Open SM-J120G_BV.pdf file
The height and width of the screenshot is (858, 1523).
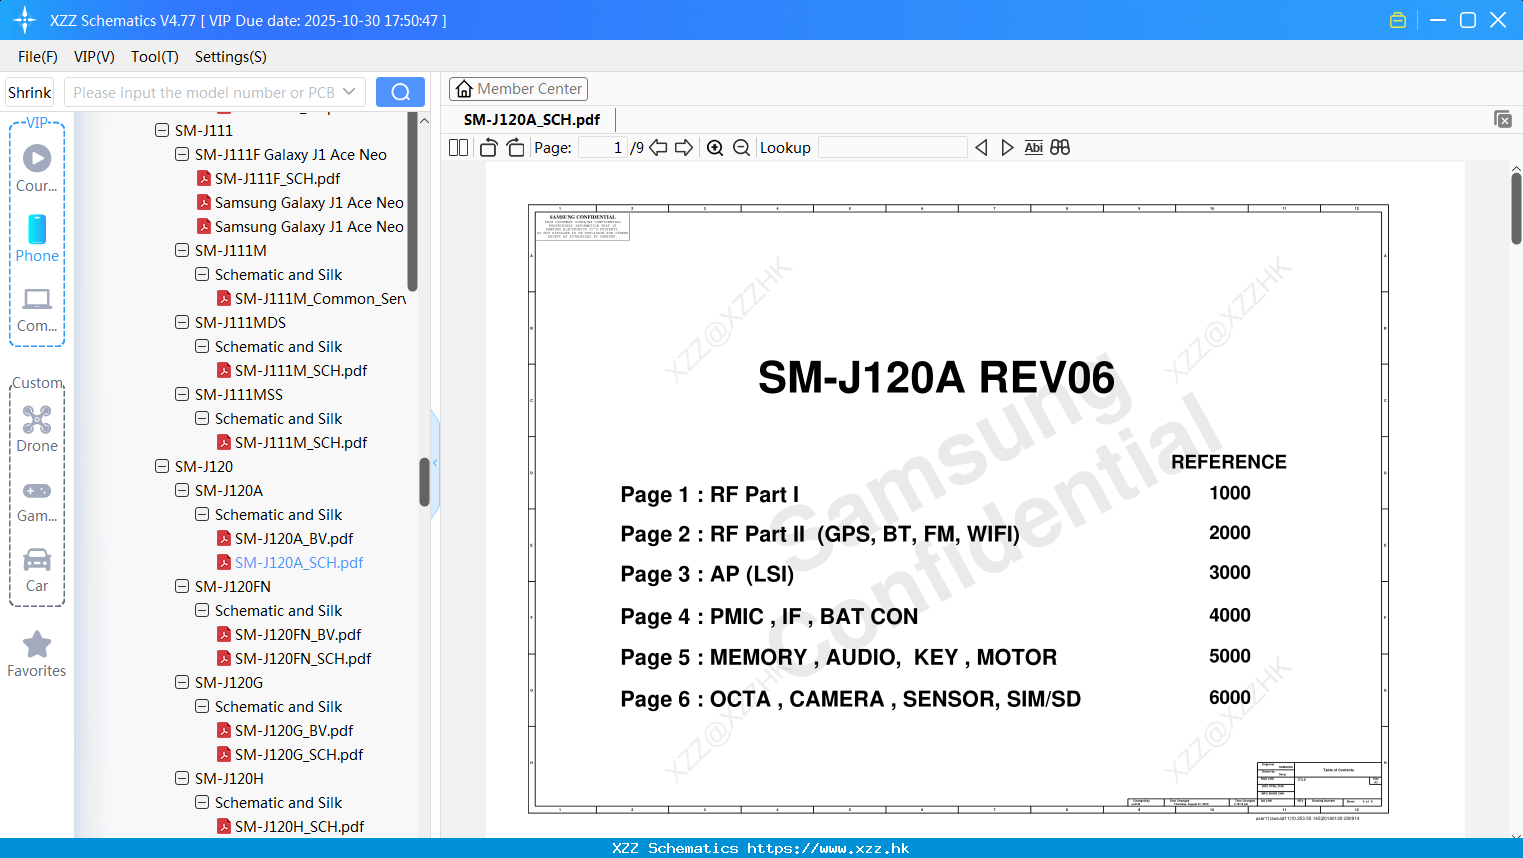coord(294,730)
